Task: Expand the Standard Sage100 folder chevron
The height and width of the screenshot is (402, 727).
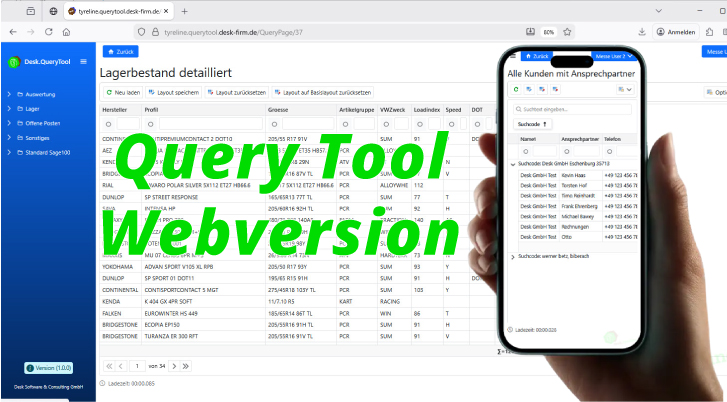Action: [9, 153]
